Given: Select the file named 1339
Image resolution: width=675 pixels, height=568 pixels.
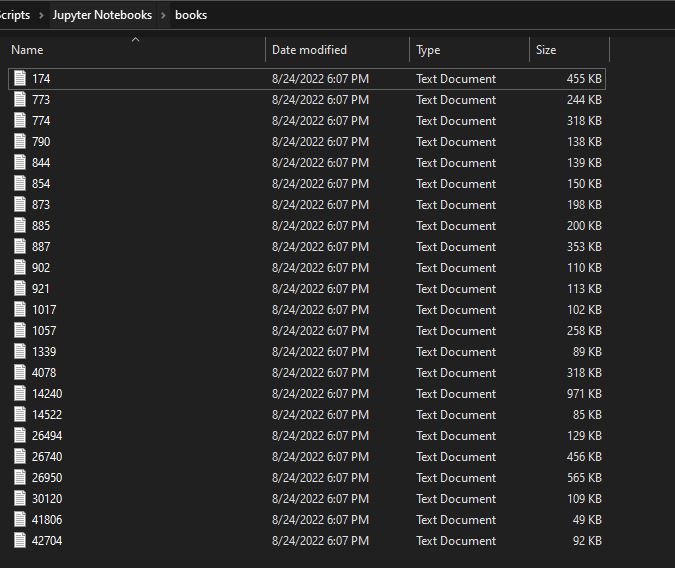Looking at the screenshot, I should click(44, 352).
